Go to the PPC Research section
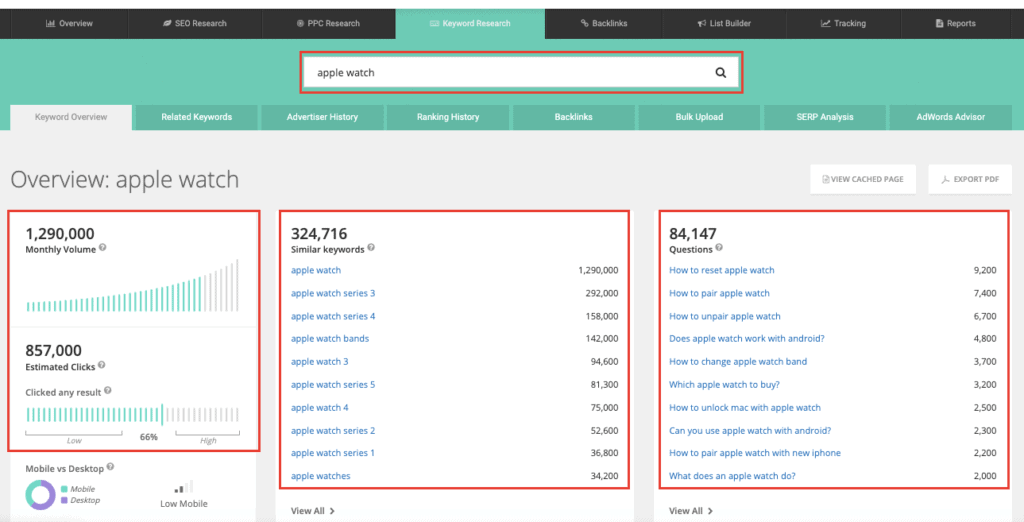 [x=328, y=23]
